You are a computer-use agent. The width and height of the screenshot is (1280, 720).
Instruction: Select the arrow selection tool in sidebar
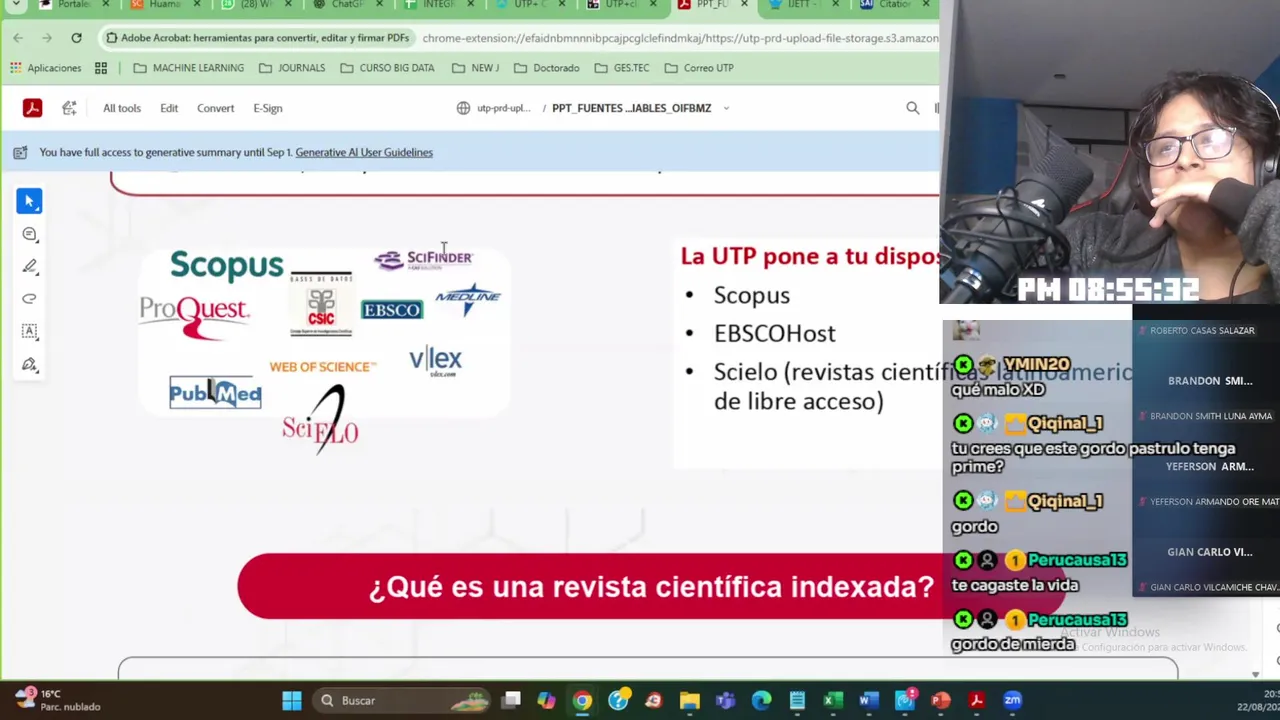point(29,202)
